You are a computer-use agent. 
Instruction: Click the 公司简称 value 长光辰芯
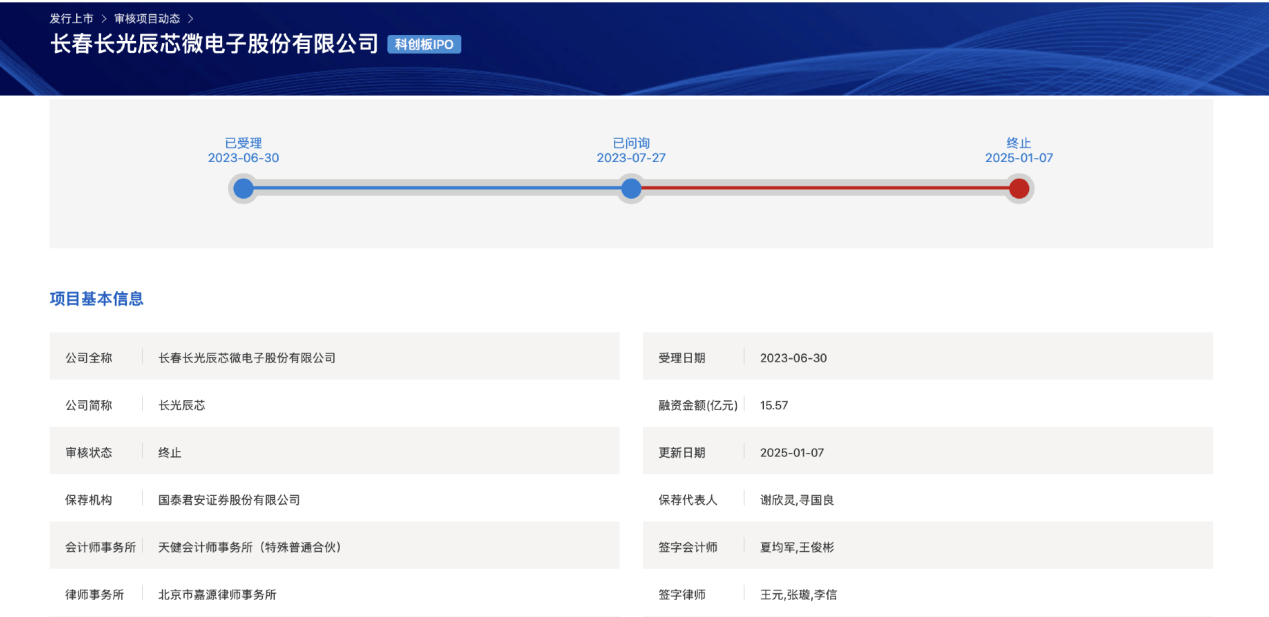(x=181, y=405)
